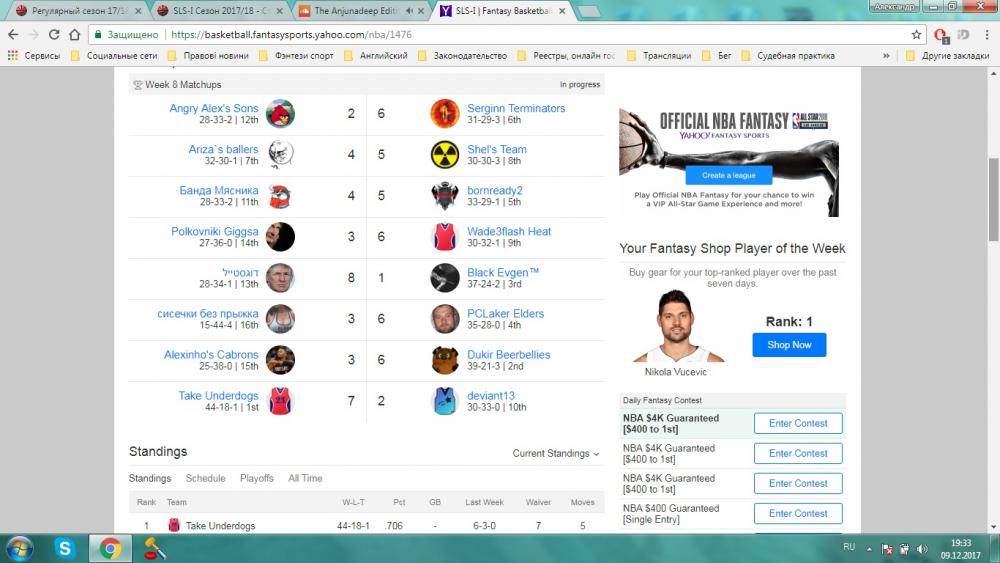
Task: Open Skype from the Windows taskbar
Action: [x=66, y=548]
